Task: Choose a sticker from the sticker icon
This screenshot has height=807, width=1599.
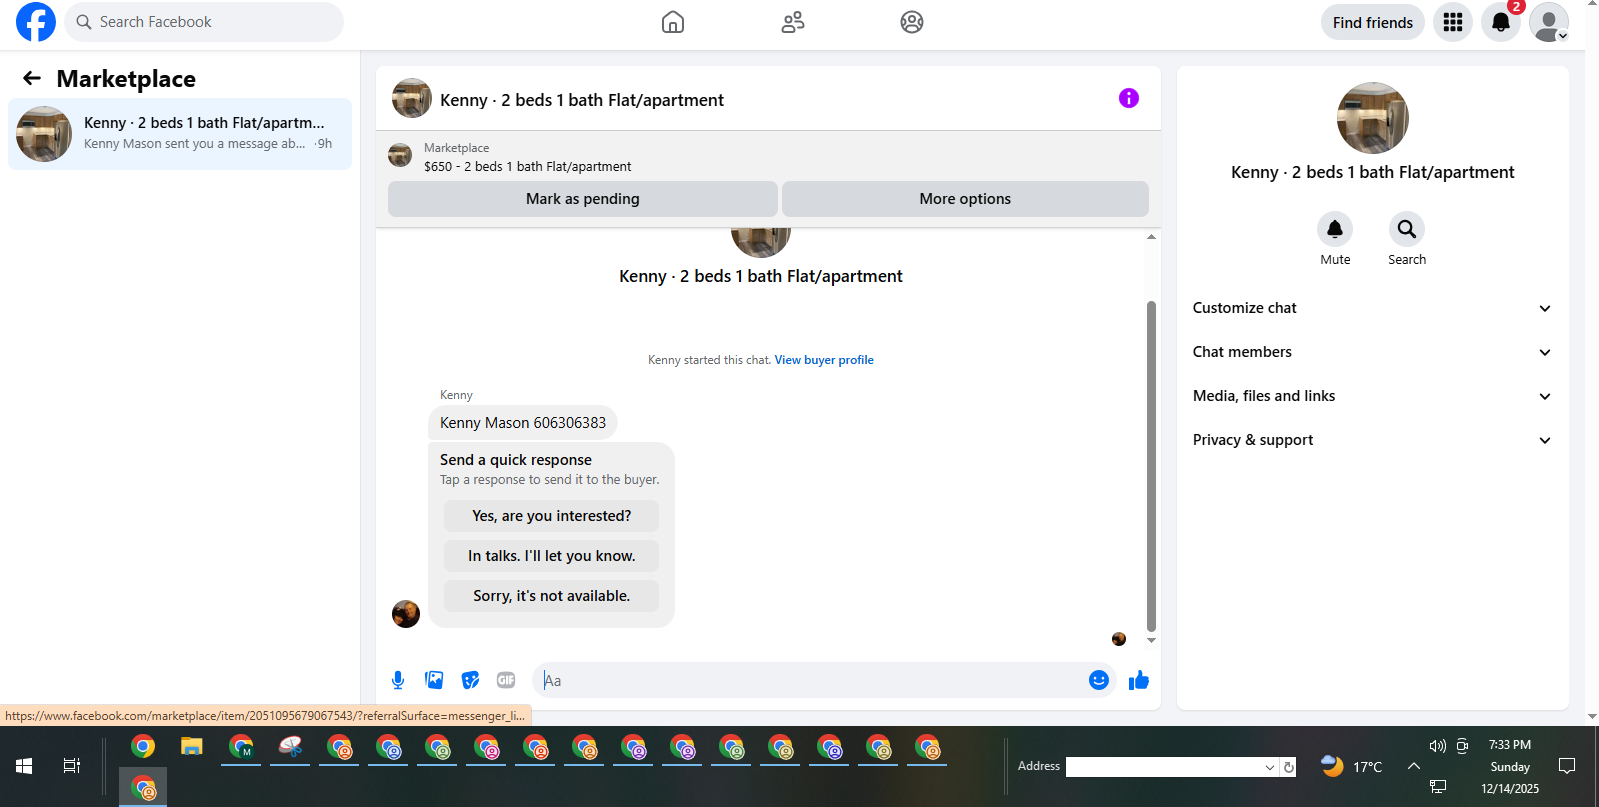Action: pyautogui.click(x=470, y=680)
